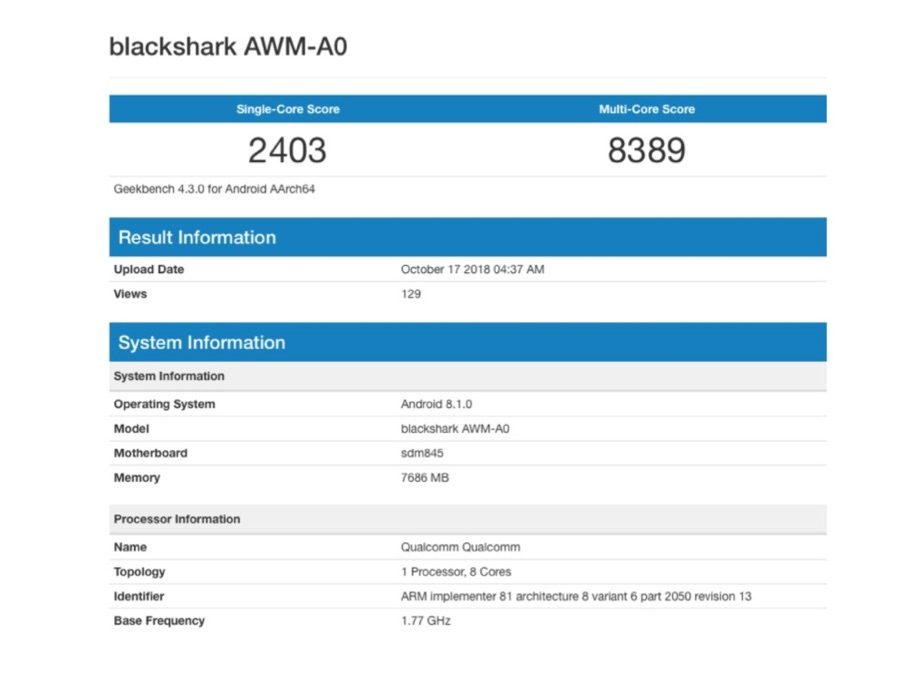Click the Single-Core Score header

click(287, 109)
